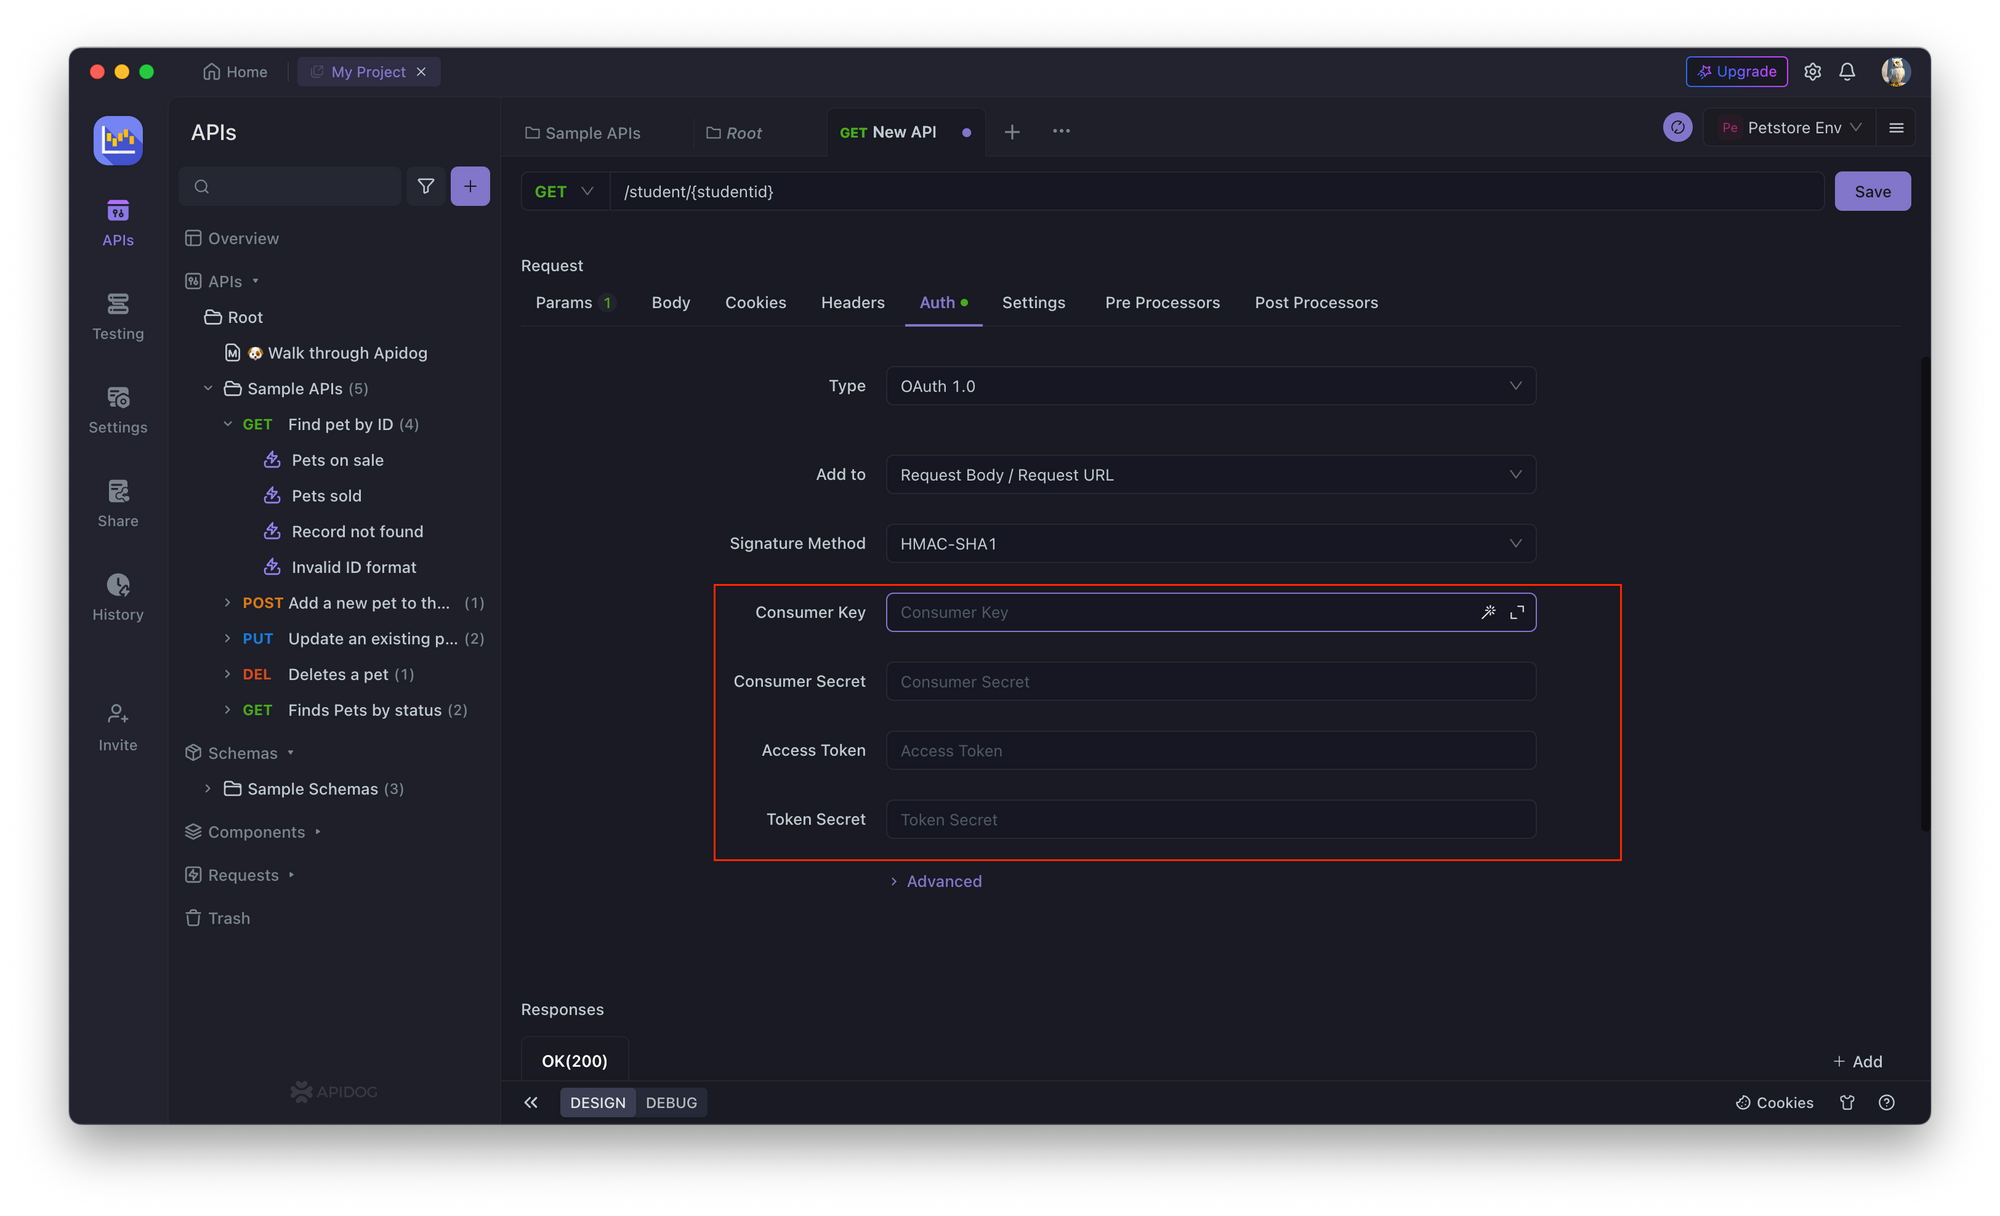Open the History section
Image resolution: width=2000 pixels, height=1216 pixels.
(118, 597)
